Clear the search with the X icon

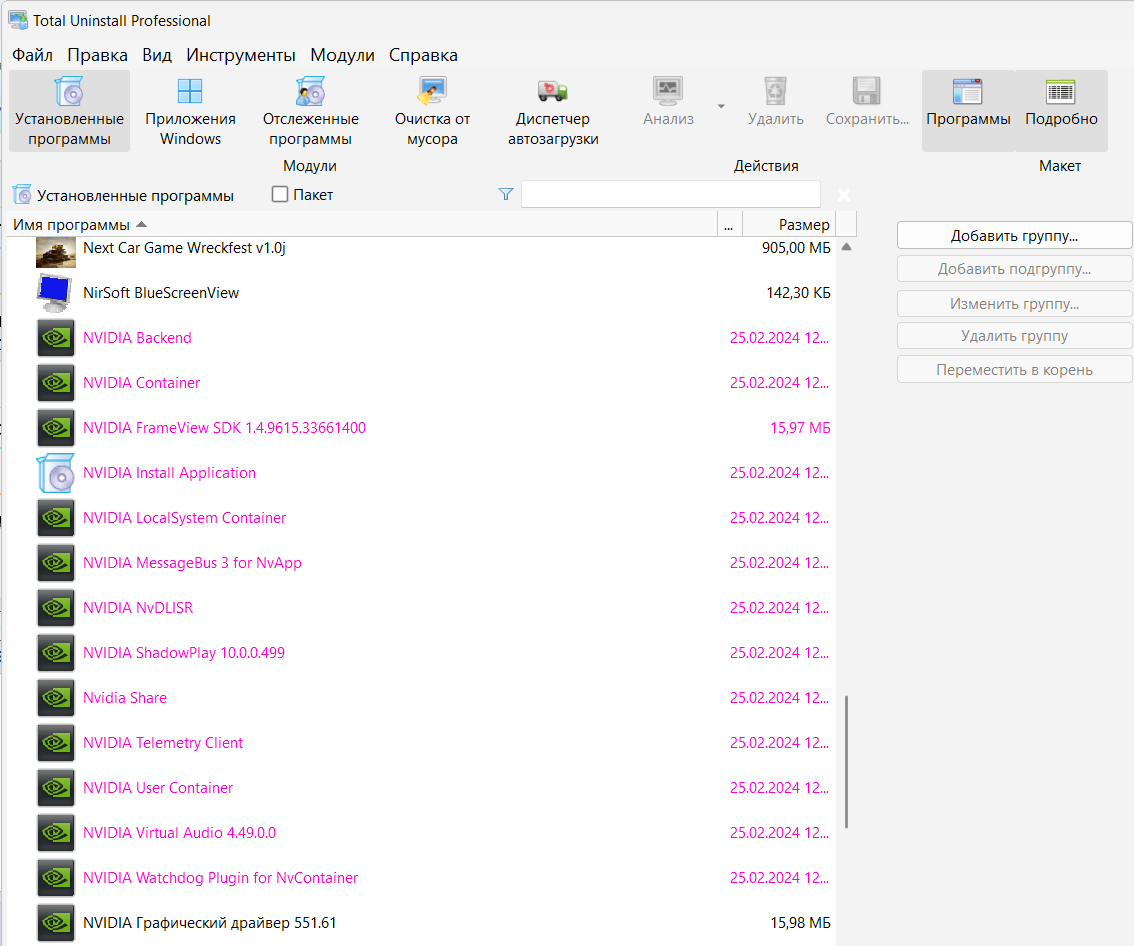click(x=843, y=195)
